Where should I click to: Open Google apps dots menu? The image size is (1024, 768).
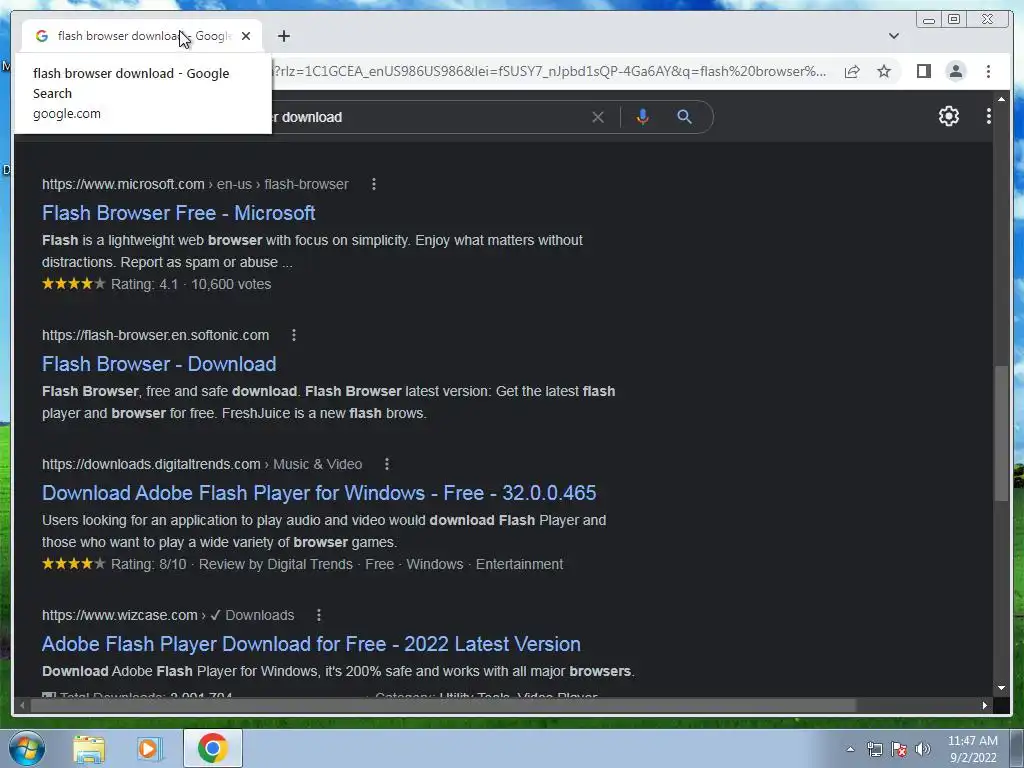click(988, 116)
